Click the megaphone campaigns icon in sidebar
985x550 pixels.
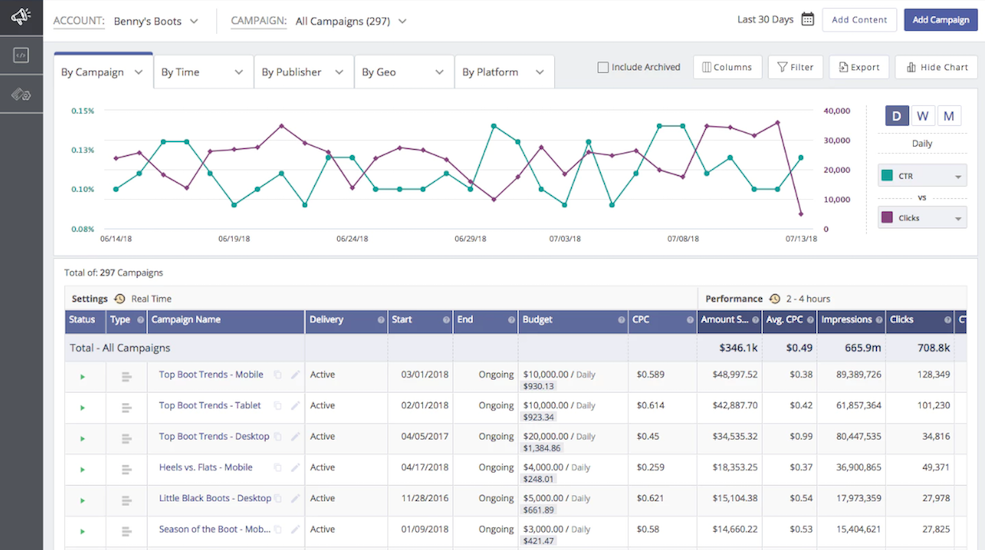[x=21, y=17]
